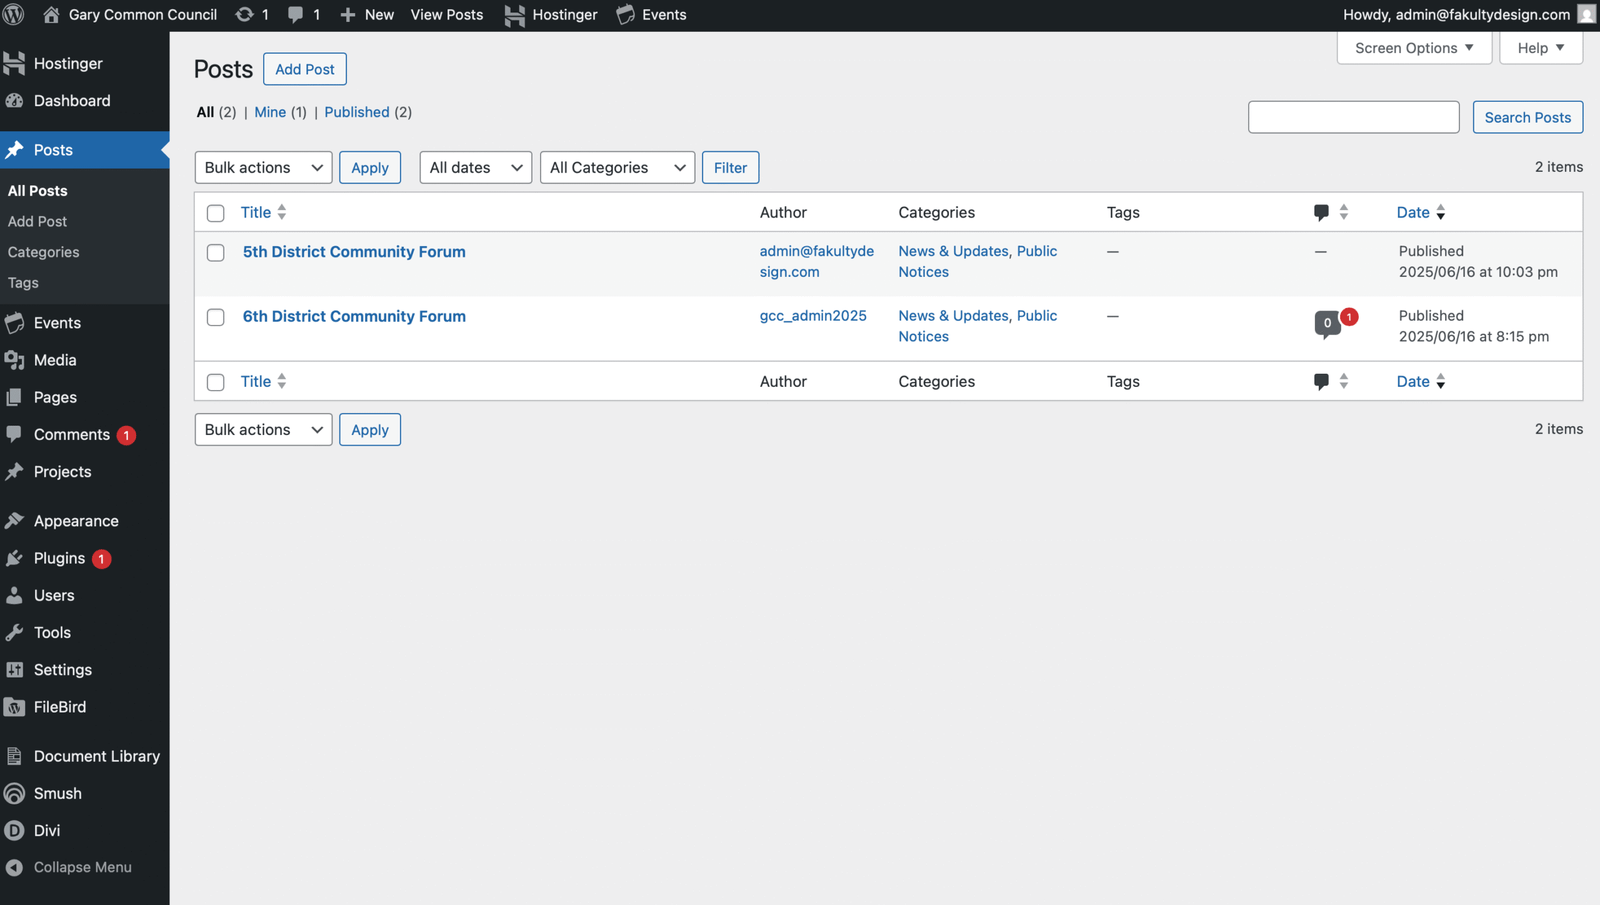This screenshot has width=1600, height=905.
Task: Open Categories under Posts submenu
Action: tap(44, 252)
